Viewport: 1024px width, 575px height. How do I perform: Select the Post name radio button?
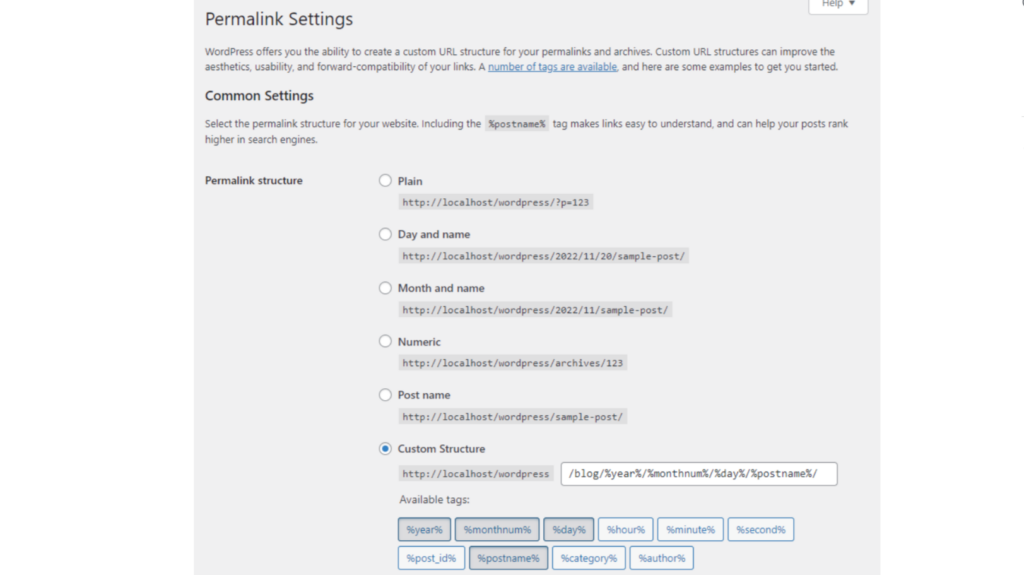[x=385, y=395]
